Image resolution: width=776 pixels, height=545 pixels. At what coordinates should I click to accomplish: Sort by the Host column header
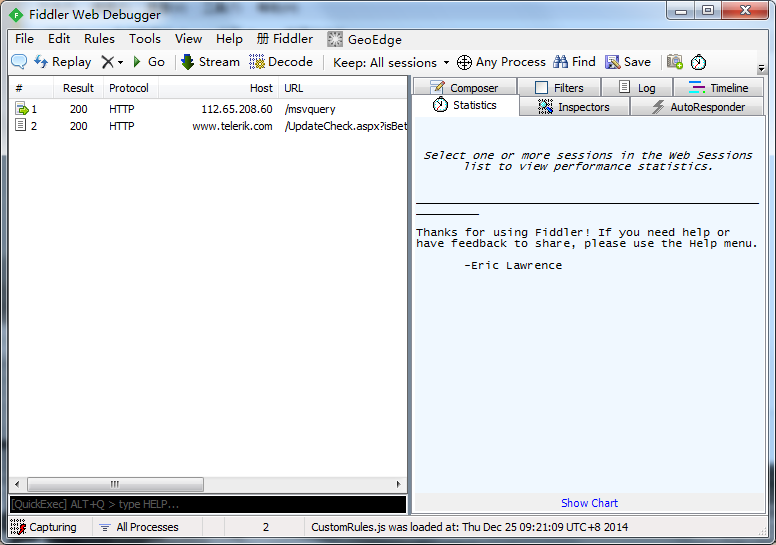[218, 88]
